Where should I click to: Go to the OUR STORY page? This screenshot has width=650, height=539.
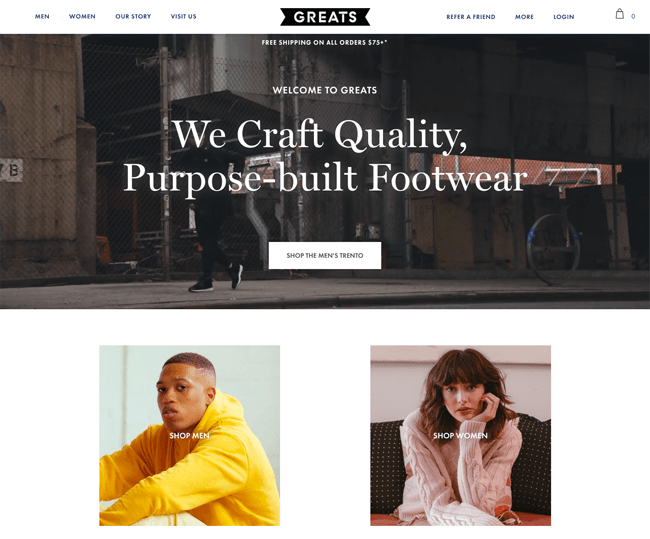click(x=133, y=17)
